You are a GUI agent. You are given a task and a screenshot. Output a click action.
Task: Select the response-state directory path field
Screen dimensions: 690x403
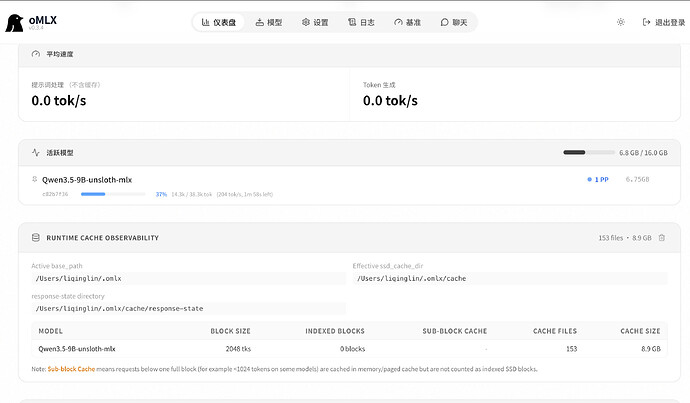pyautogui.click(x=188, y=308)
